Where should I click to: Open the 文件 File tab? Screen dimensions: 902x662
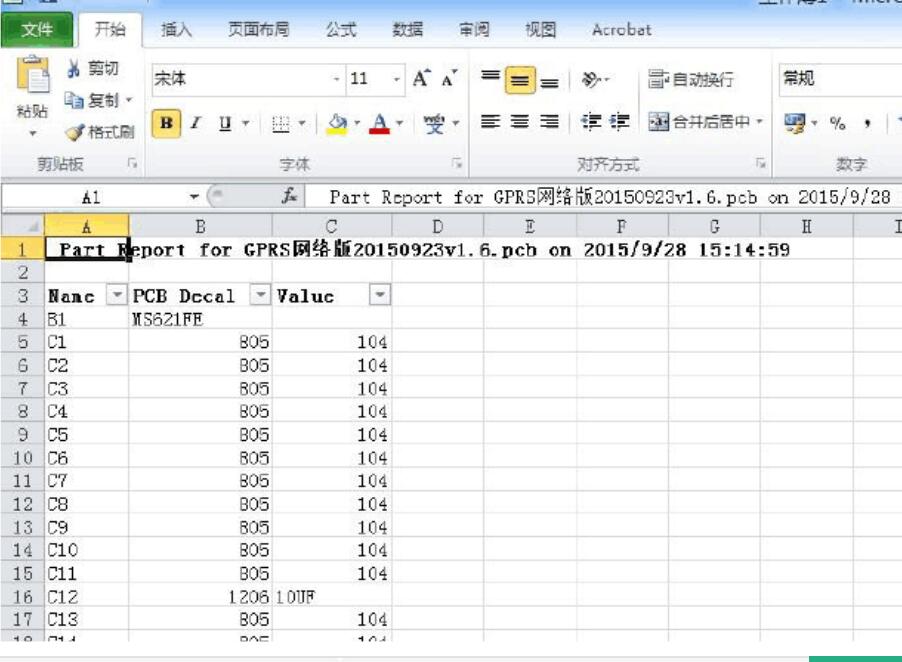[x=37, y=29]
